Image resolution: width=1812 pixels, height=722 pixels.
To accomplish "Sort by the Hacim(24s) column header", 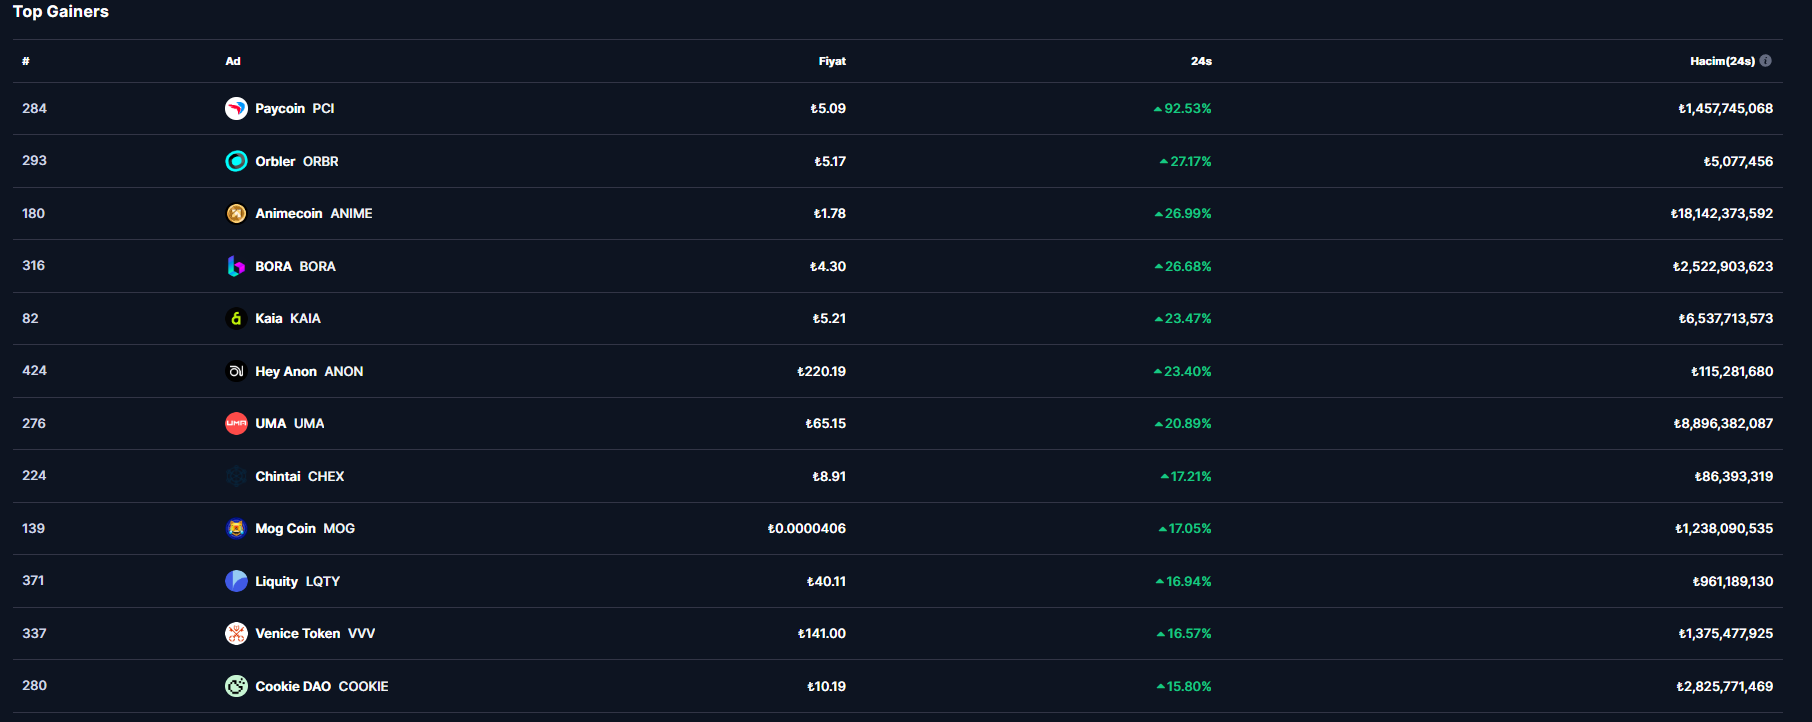I will 1722,61.
